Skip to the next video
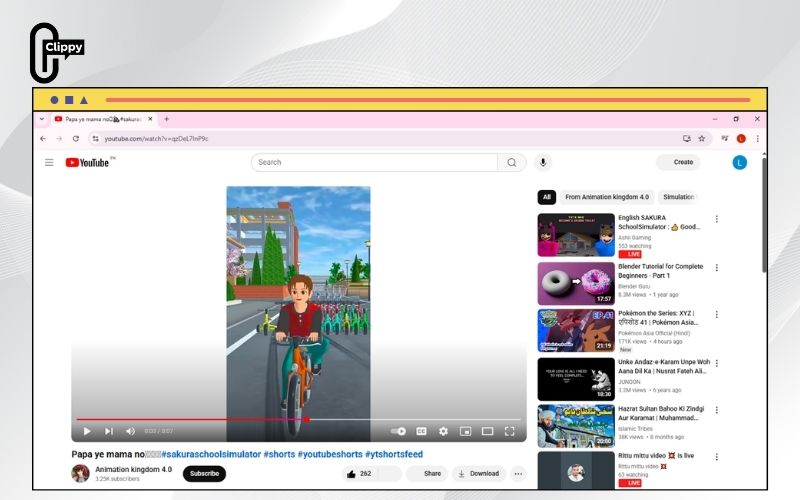 (109, 431)
